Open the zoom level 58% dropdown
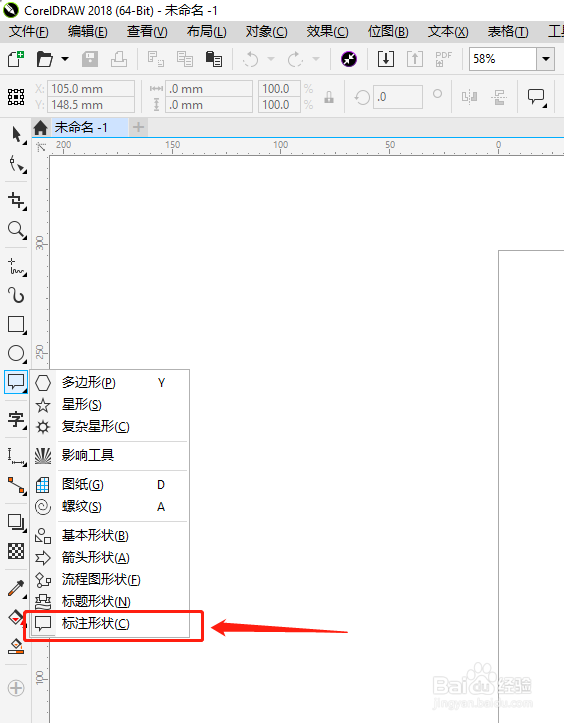The height and width of the screenshot is (723, 564). (x=546, y=59)
